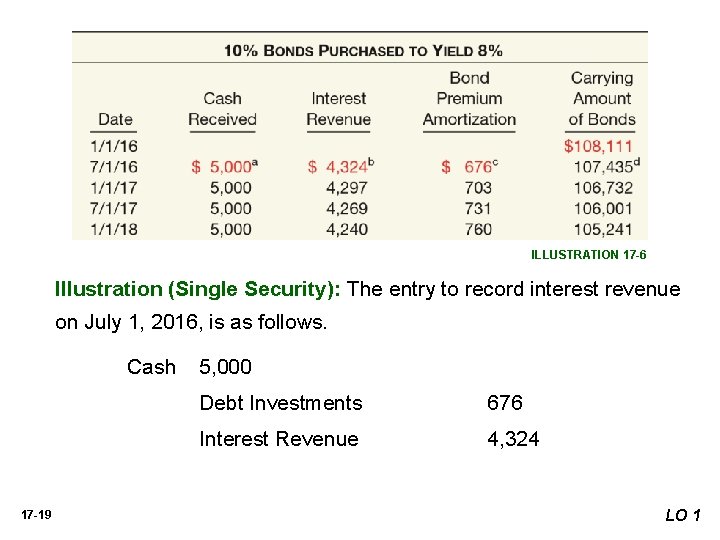Click the $108,111 carrying amount cell
This screenshot has width=720, height=540.
[598, 146]
